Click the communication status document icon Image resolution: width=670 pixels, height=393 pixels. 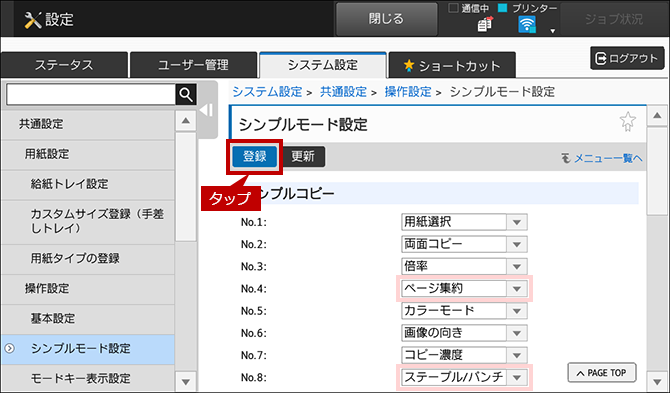tap(485, 24)
